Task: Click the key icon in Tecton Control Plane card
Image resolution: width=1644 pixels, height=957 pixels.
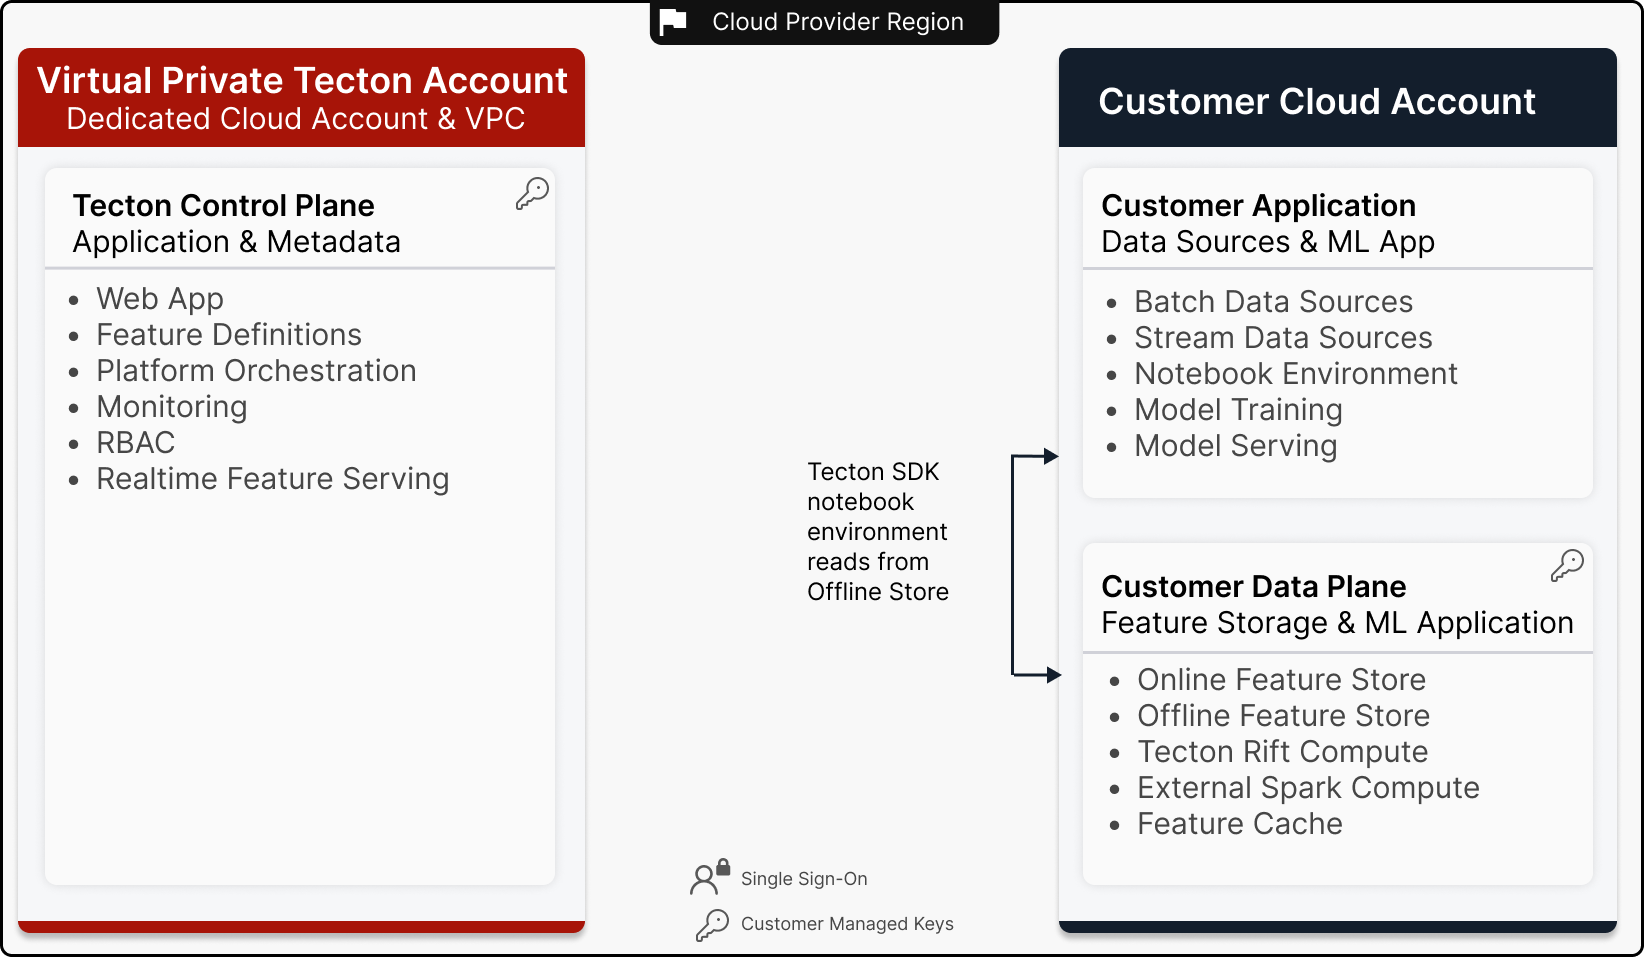Action: [x=532, y=193]
